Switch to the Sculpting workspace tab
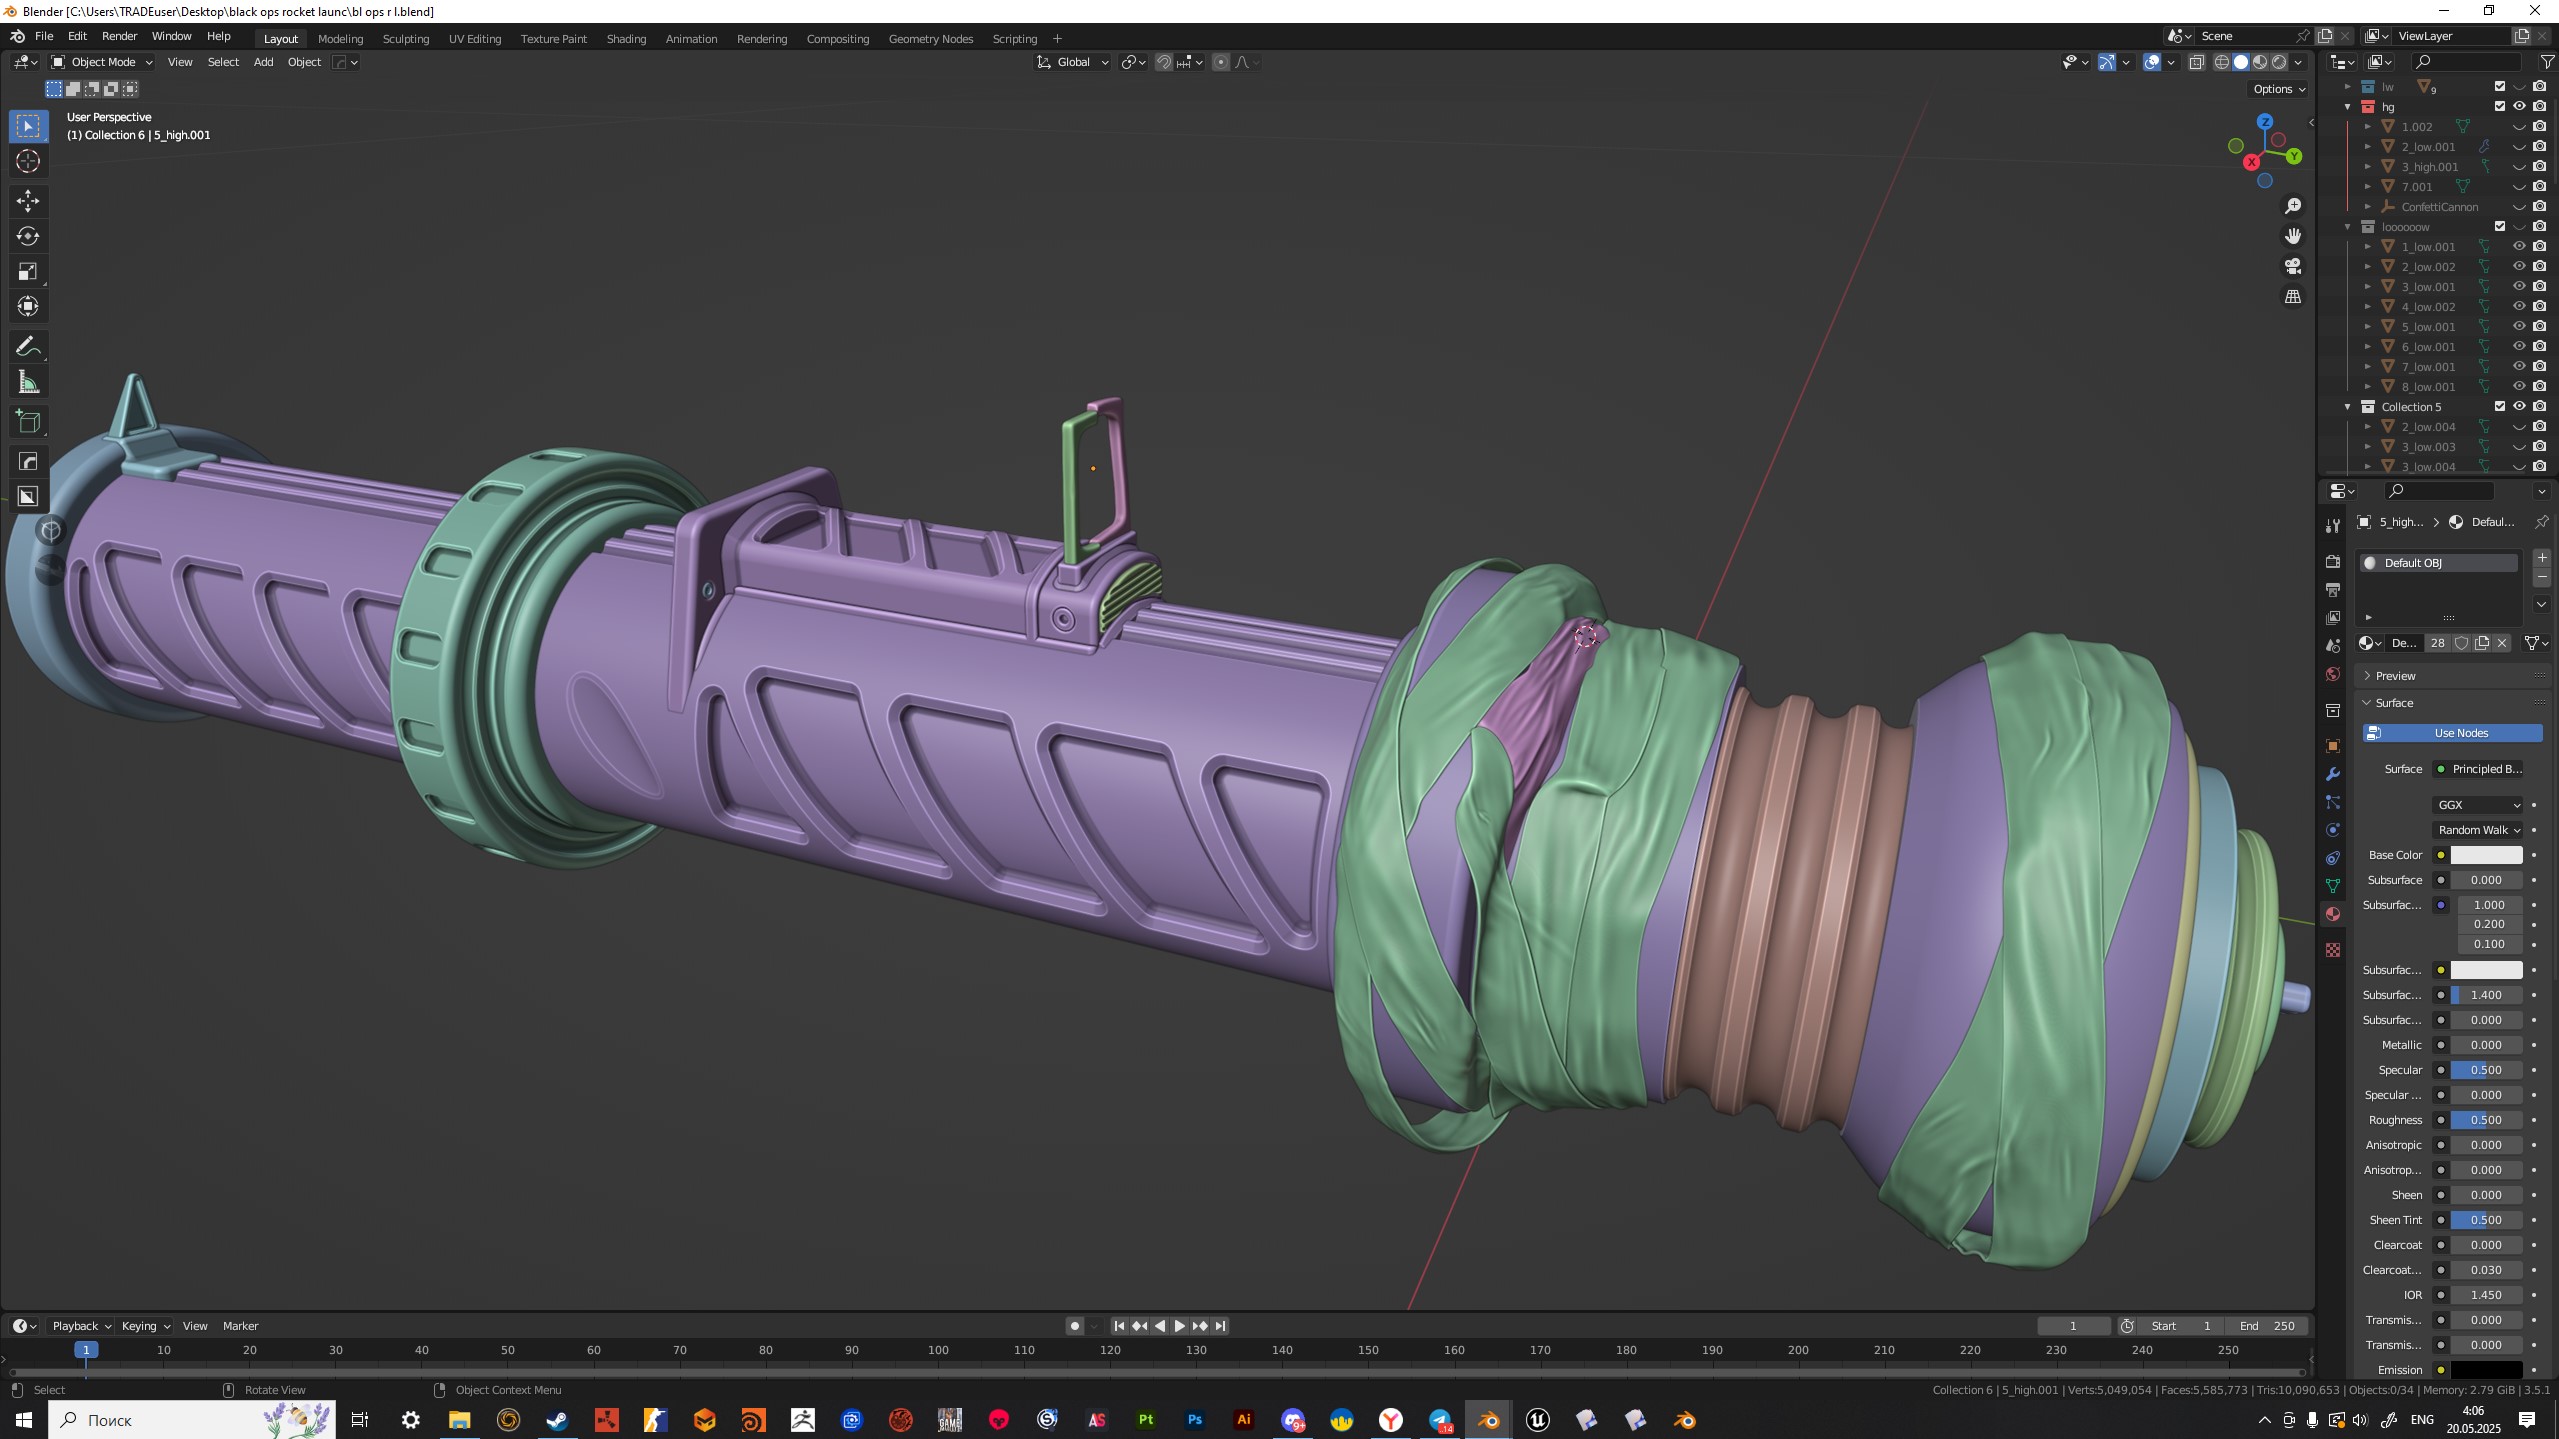The height and width of the screenshot is (1439, 2559). (x=405, y=39)
